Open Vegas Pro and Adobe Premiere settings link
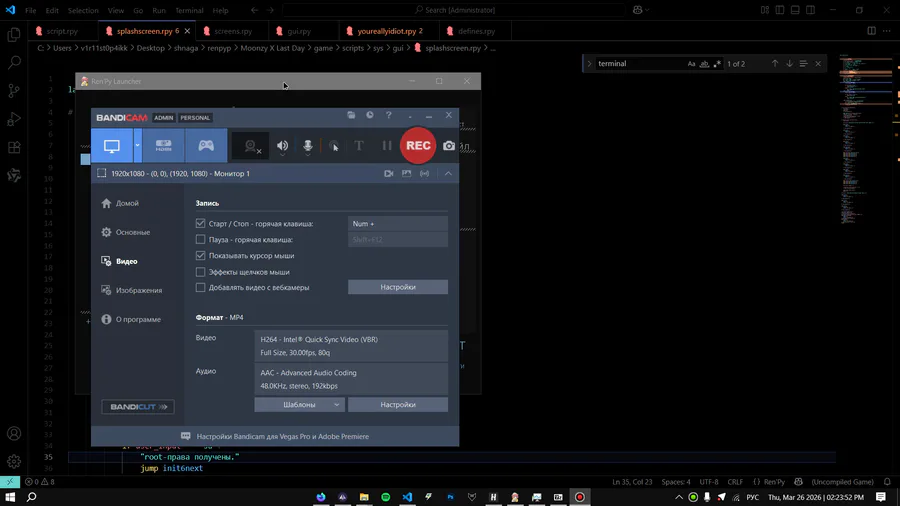The image size is (900, 506). point(283,437)
